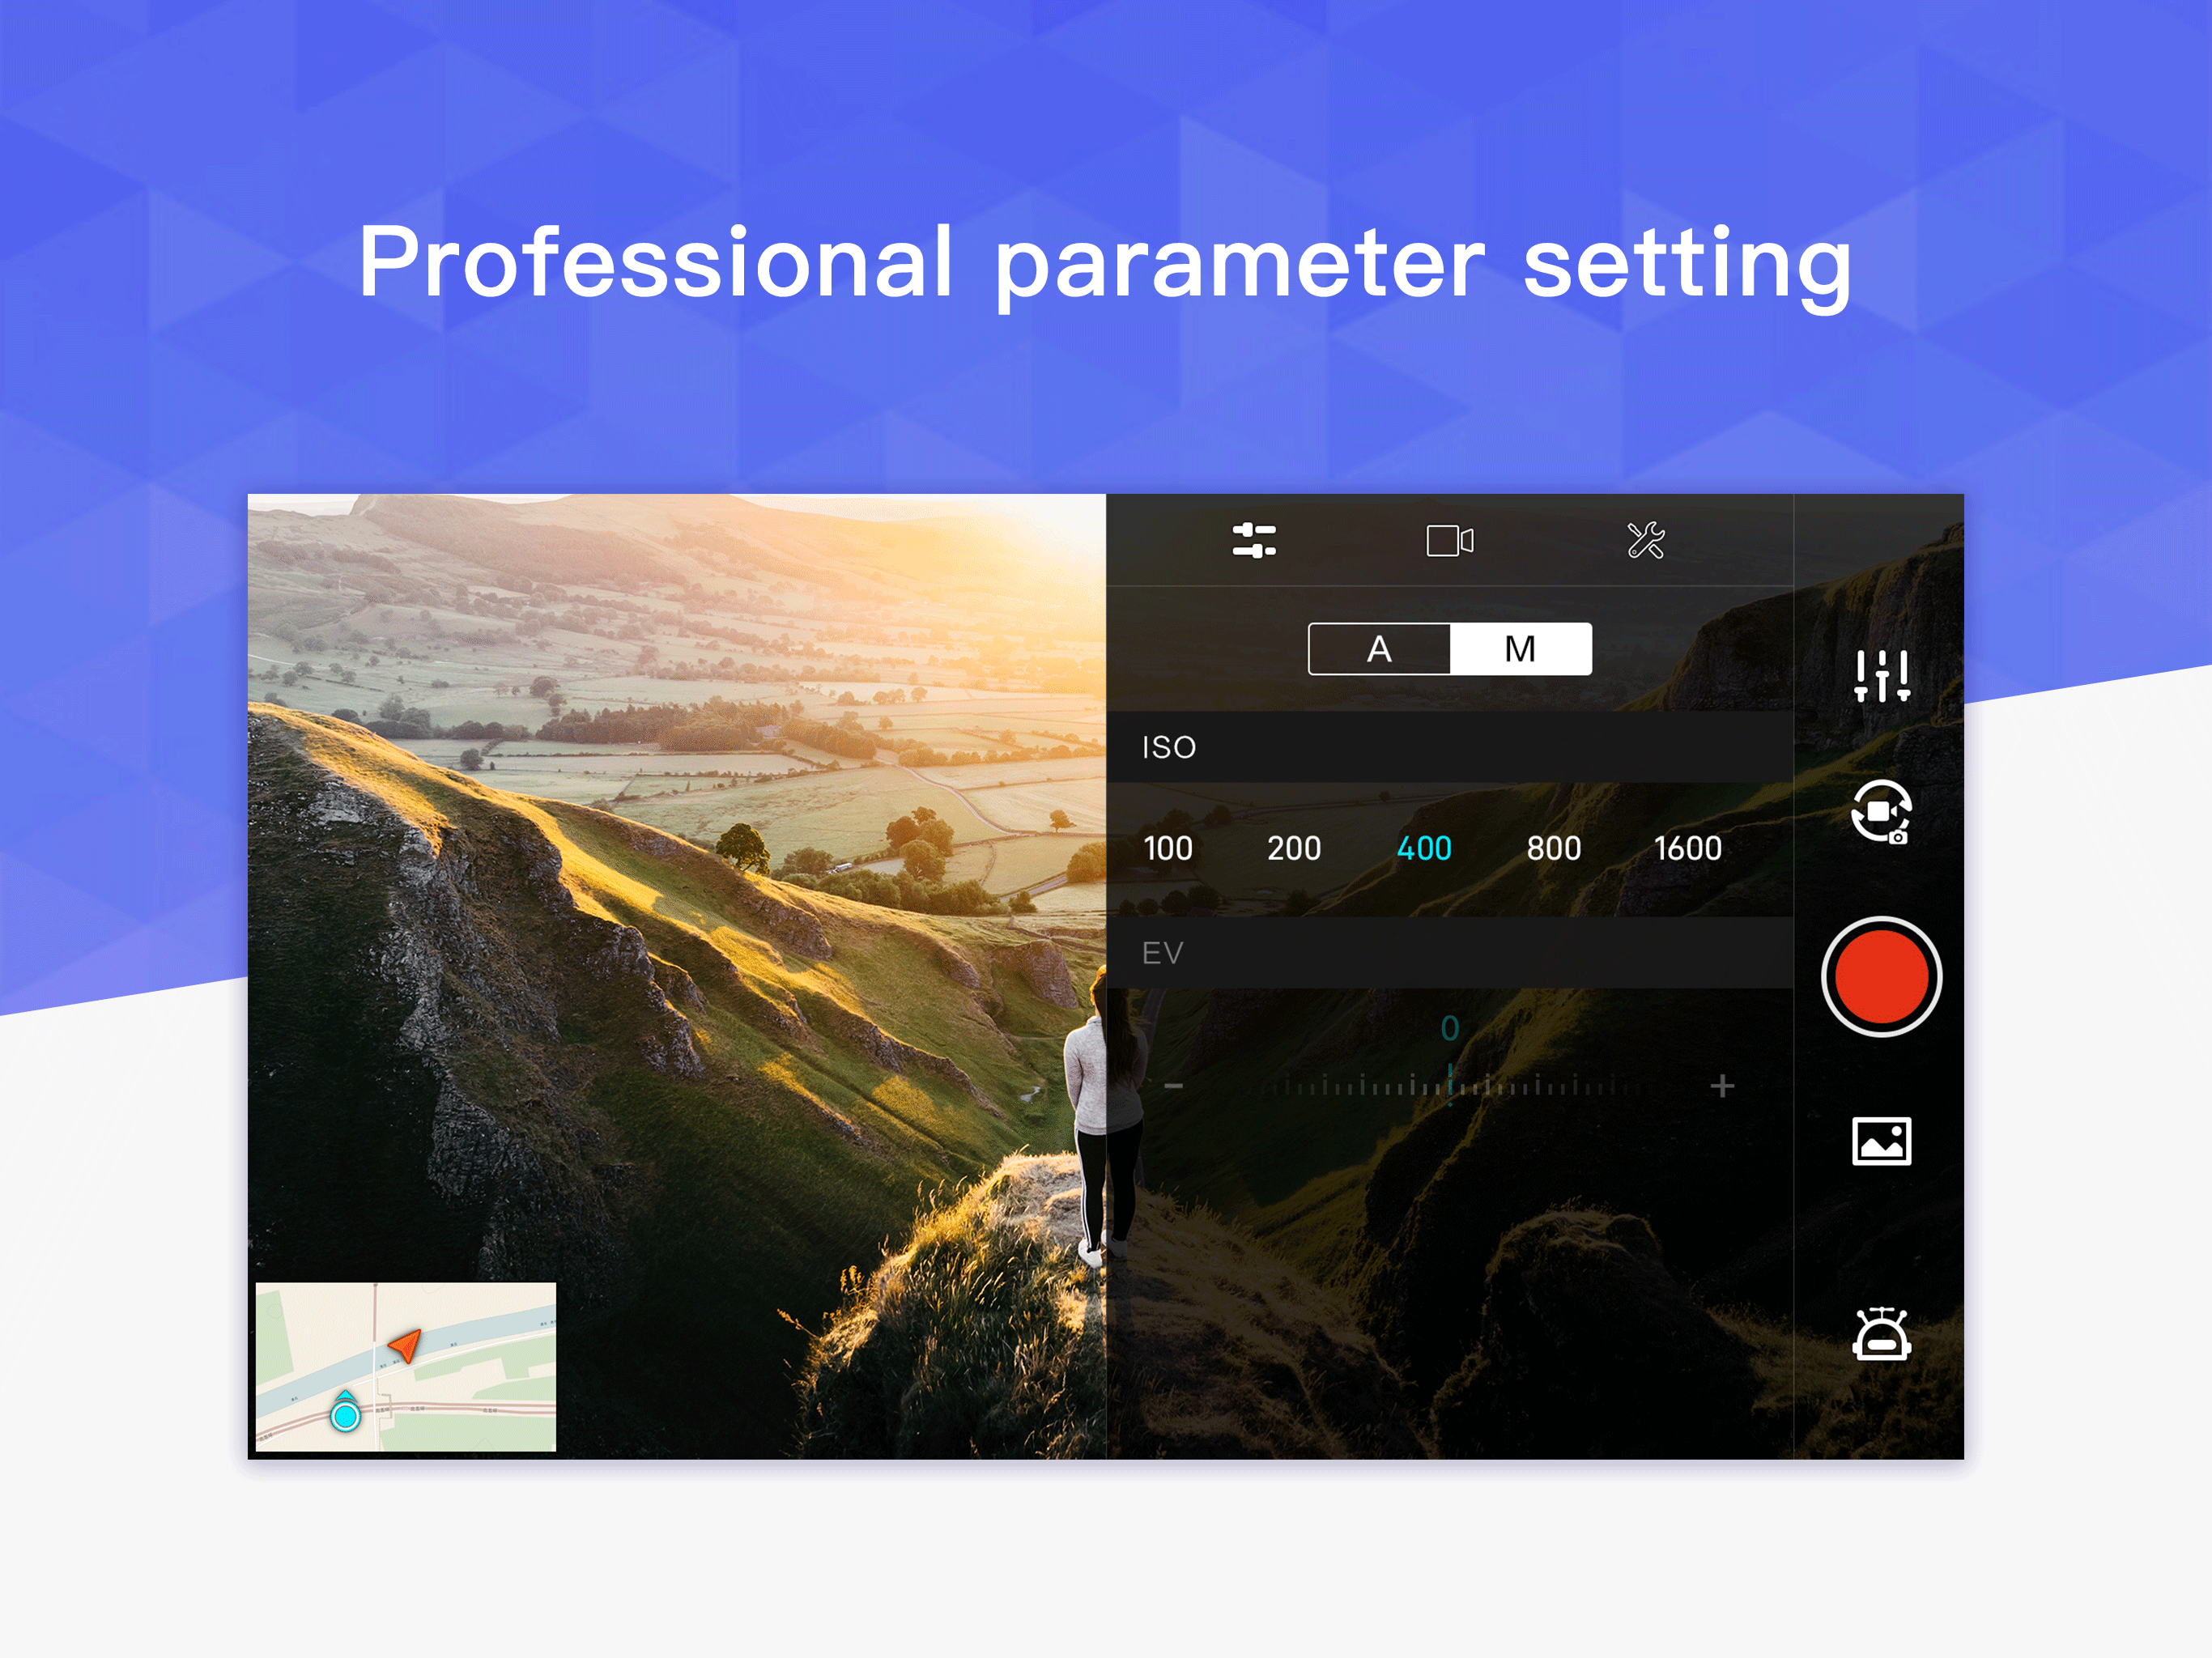Open camera parameter sliders icon on right bar
The height and width of the screenshot is (1658, 2212).
[1882, 676]
